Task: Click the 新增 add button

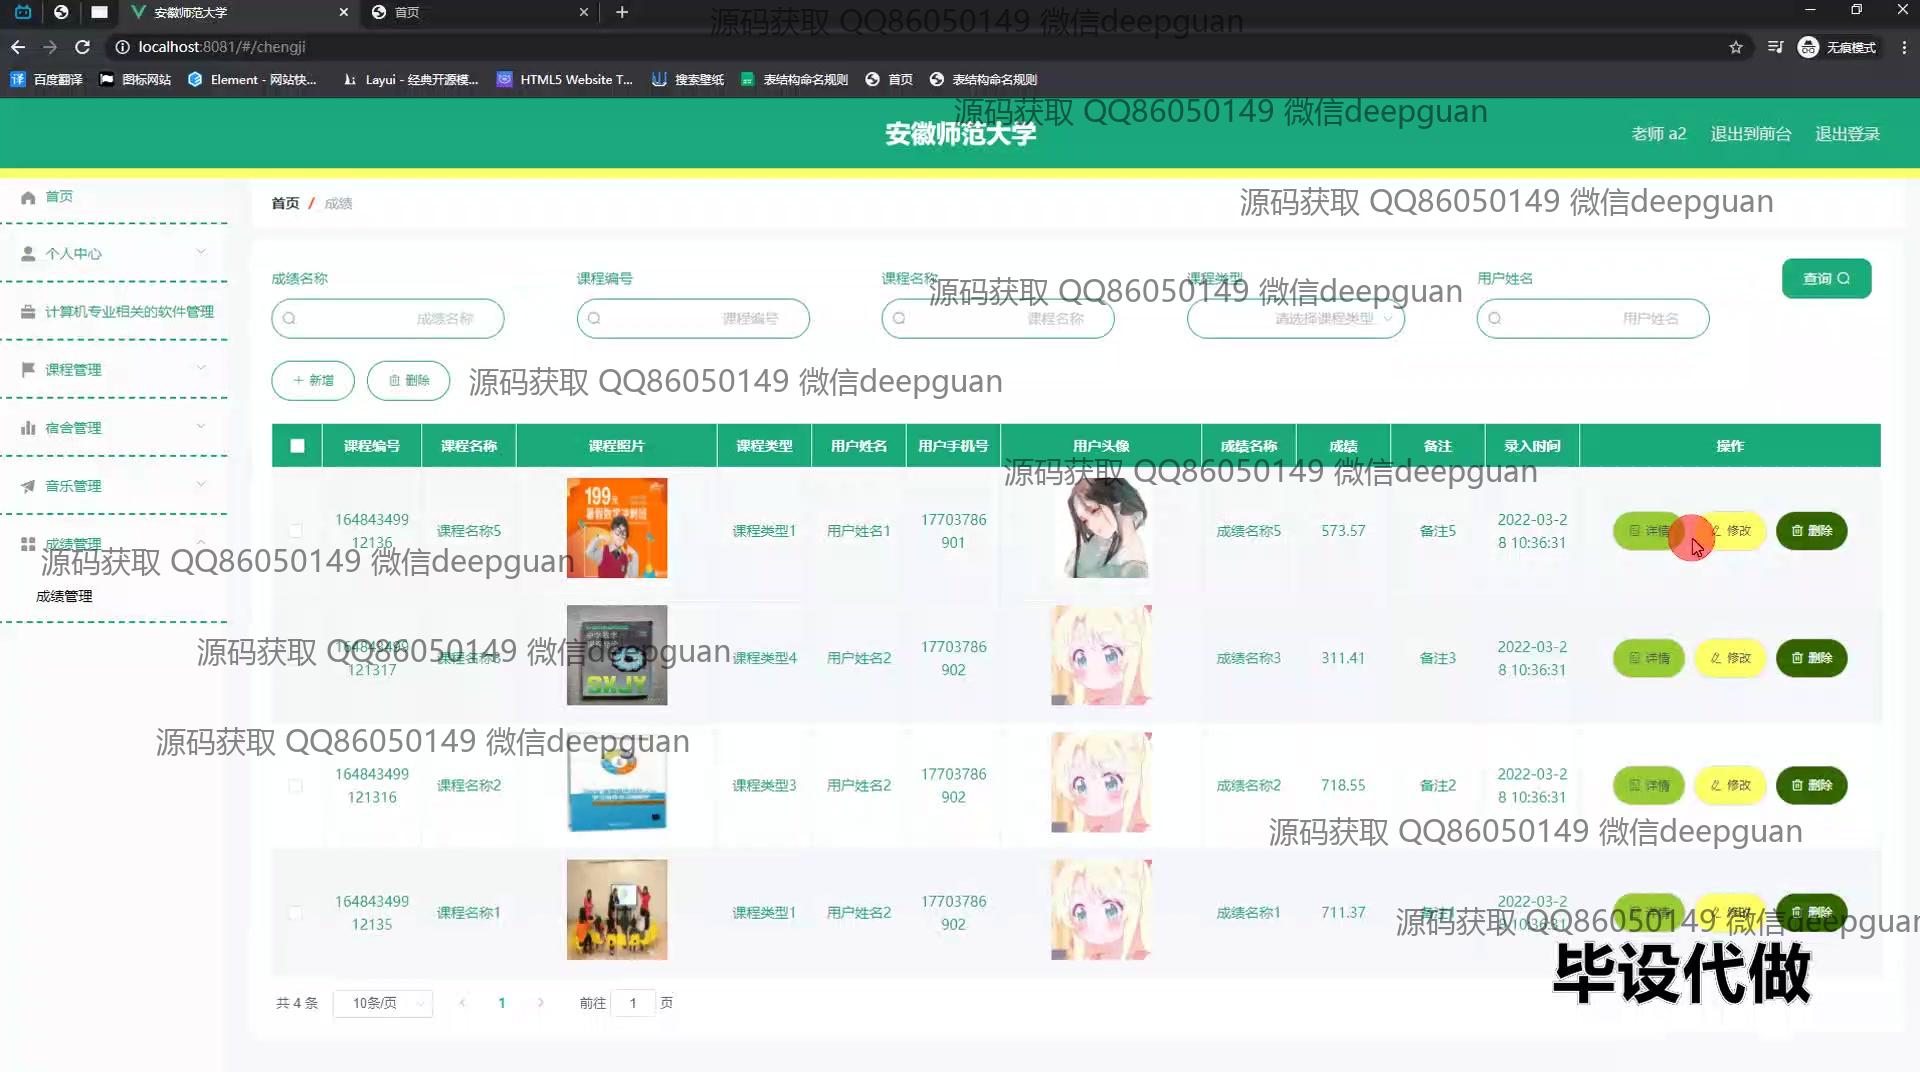Action: click(x=313, y=381)
